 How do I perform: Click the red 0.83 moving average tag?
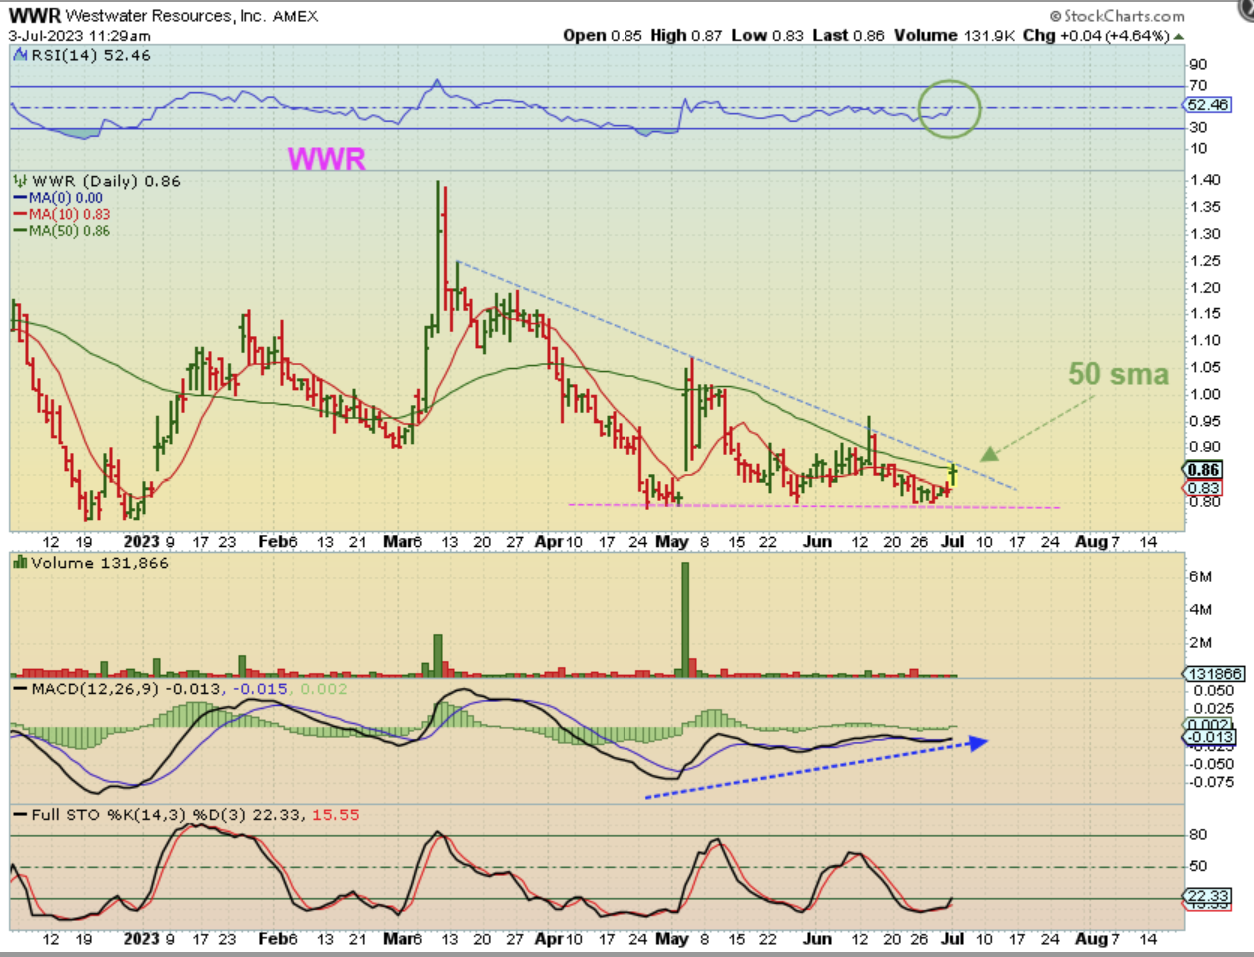click(x=1203, y=488)
